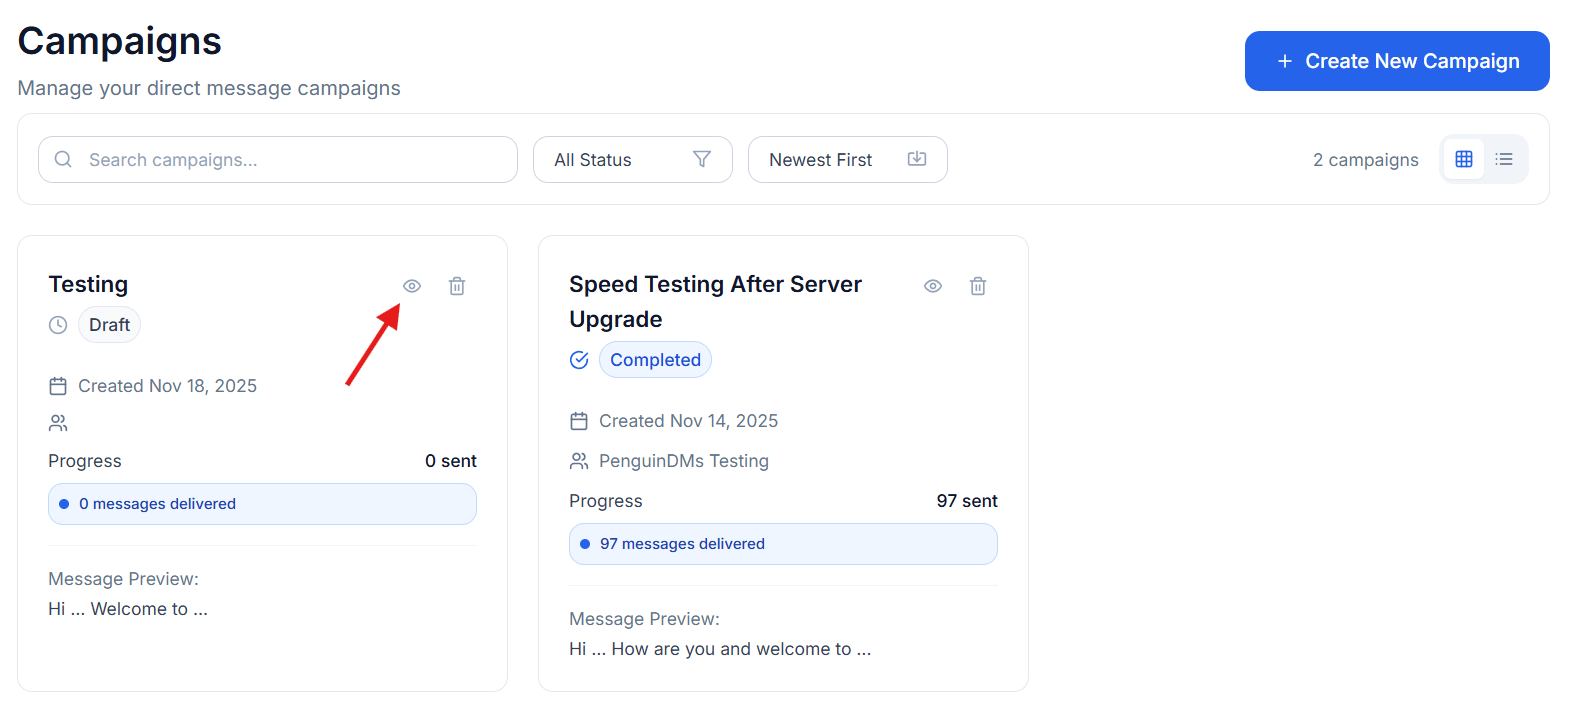
Task: Open the Newest First sort dropdown
Action: click(x=847, y=160)
